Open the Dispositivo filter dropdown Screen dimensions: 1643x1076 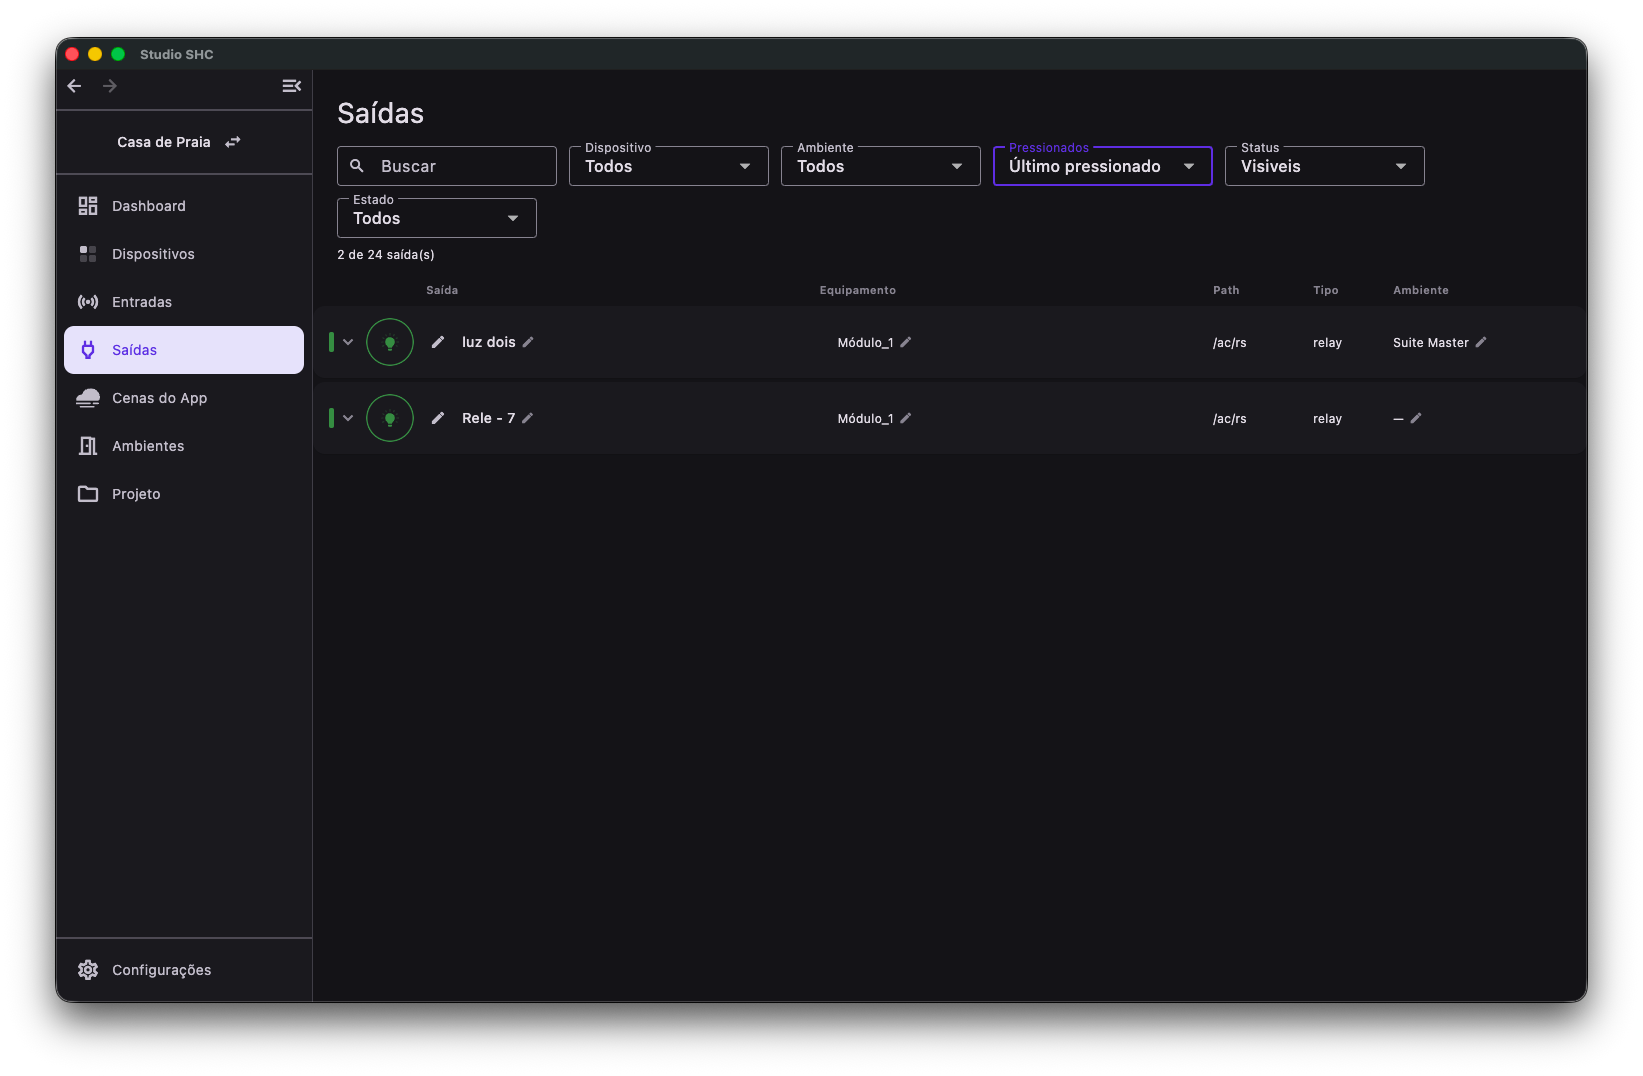(x=669, y=166)
